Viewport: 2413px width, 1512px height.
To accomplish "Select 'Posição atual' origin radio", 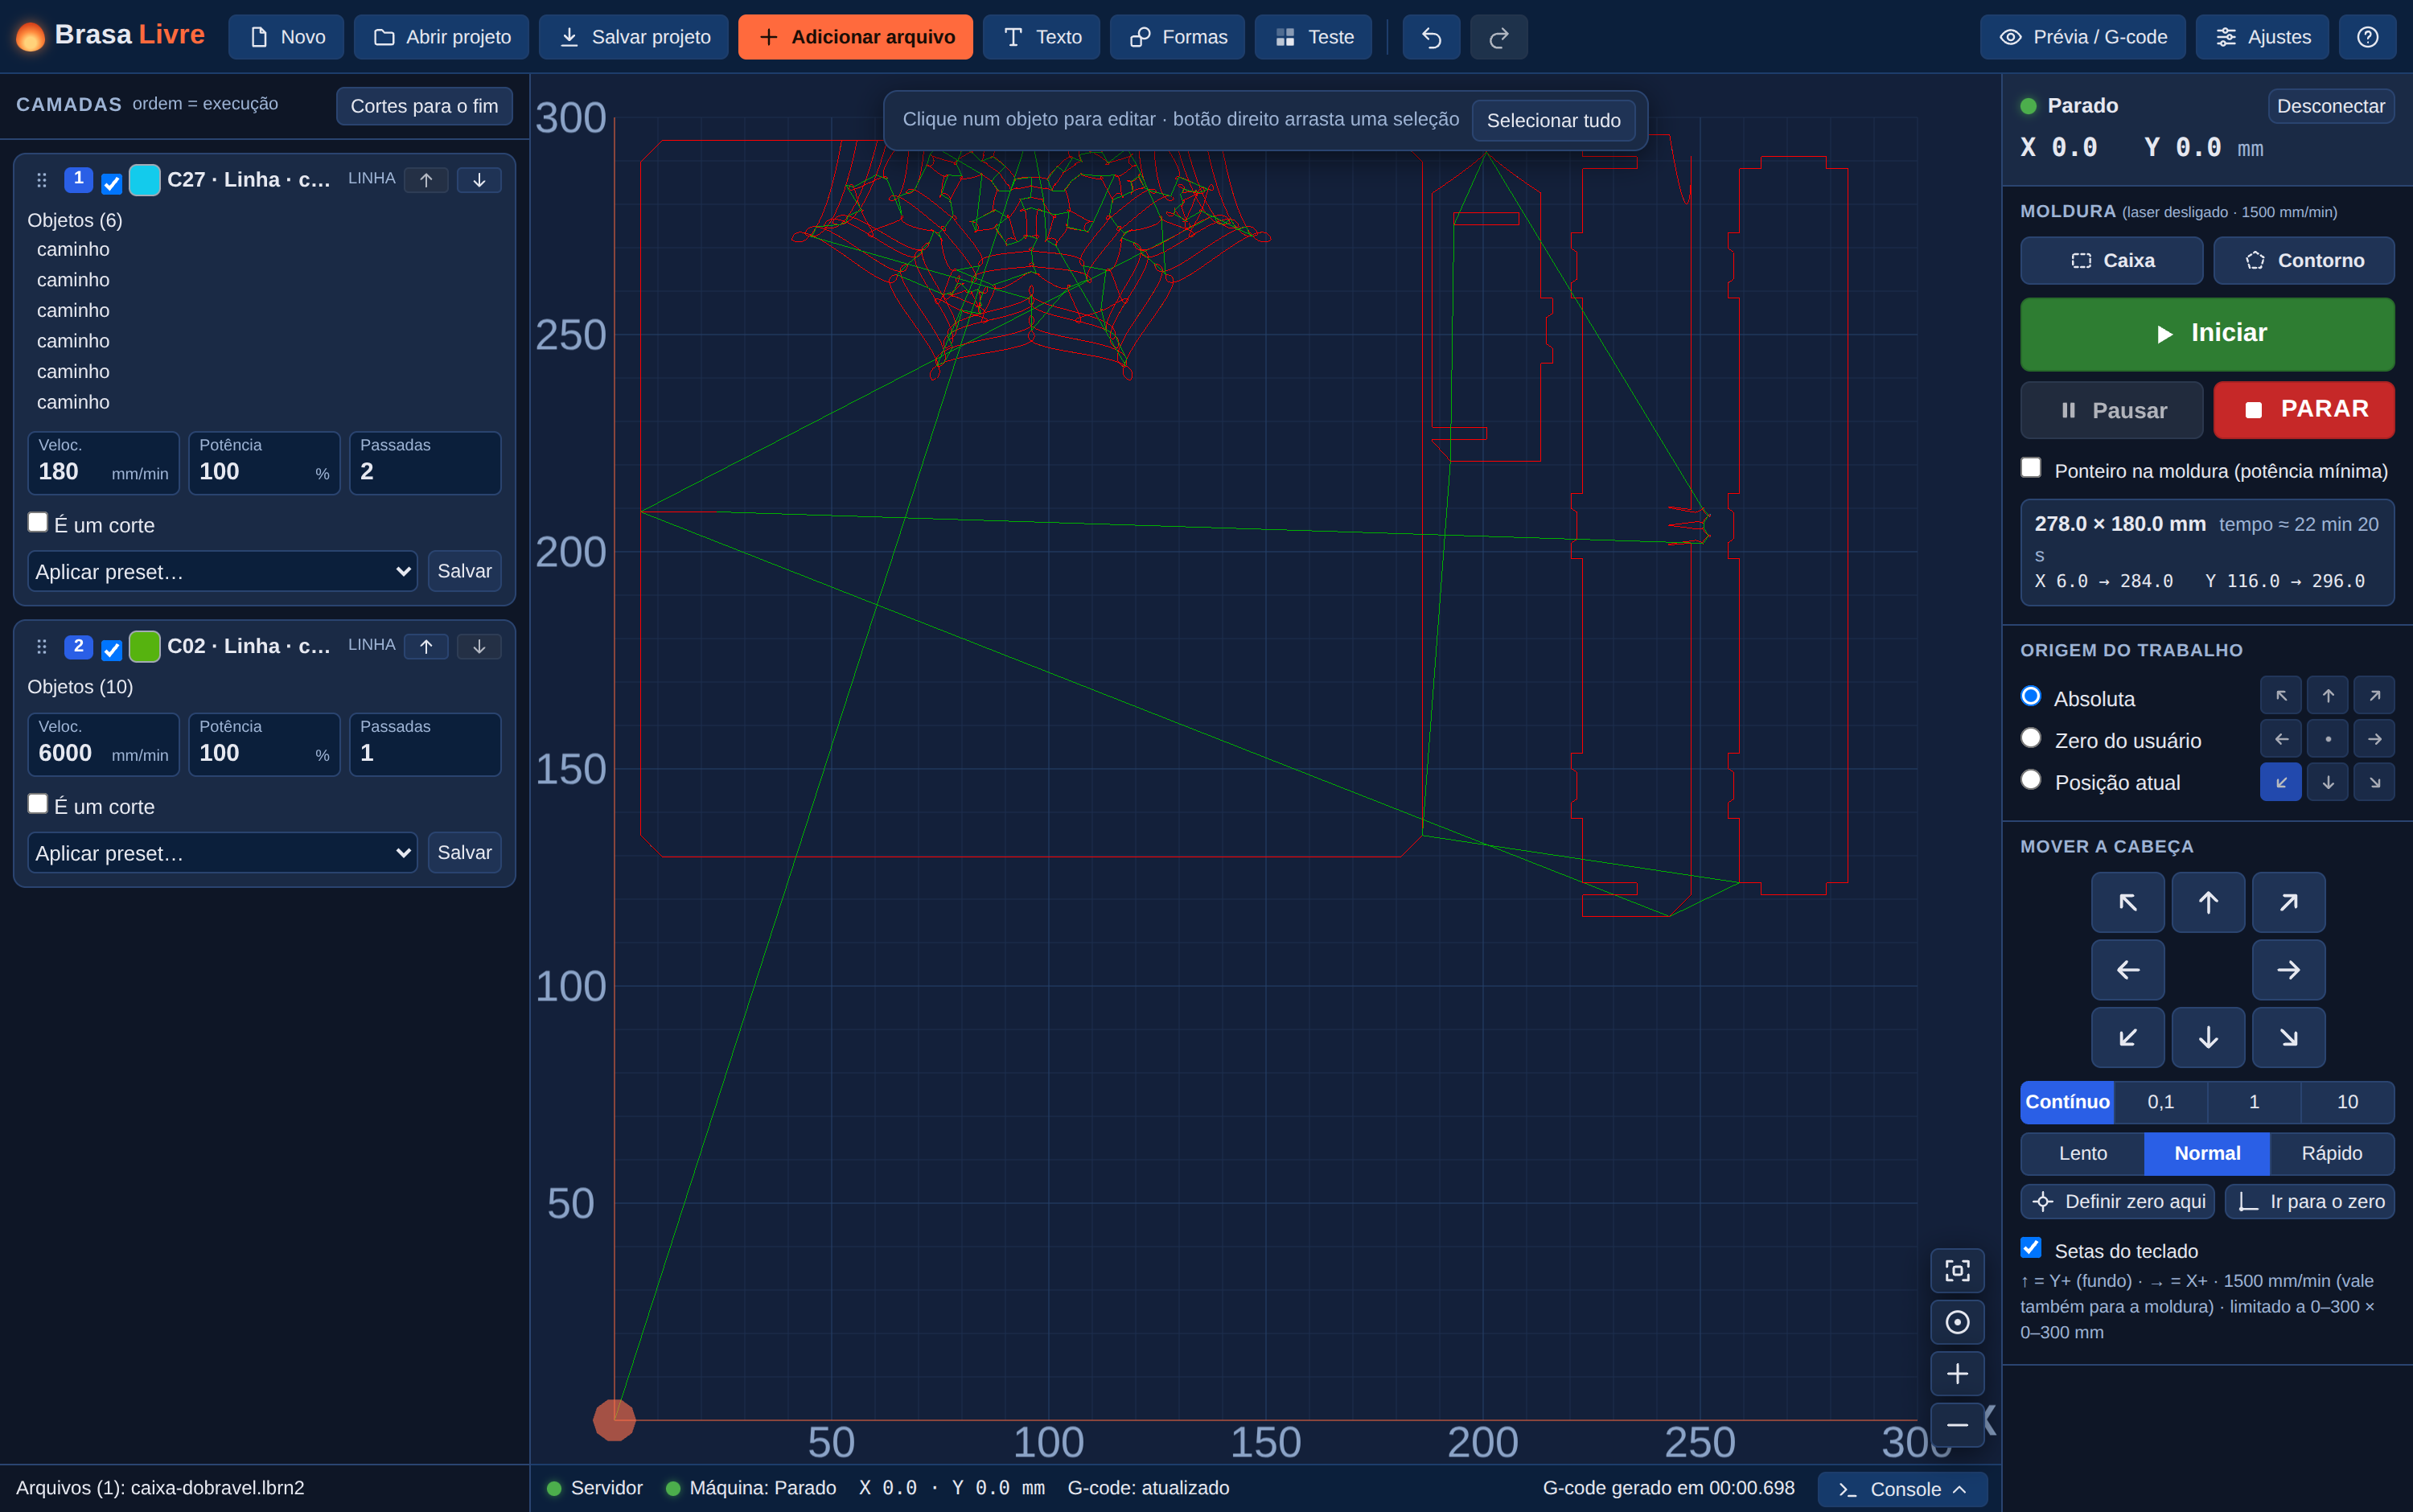I will pos(2031,780).
